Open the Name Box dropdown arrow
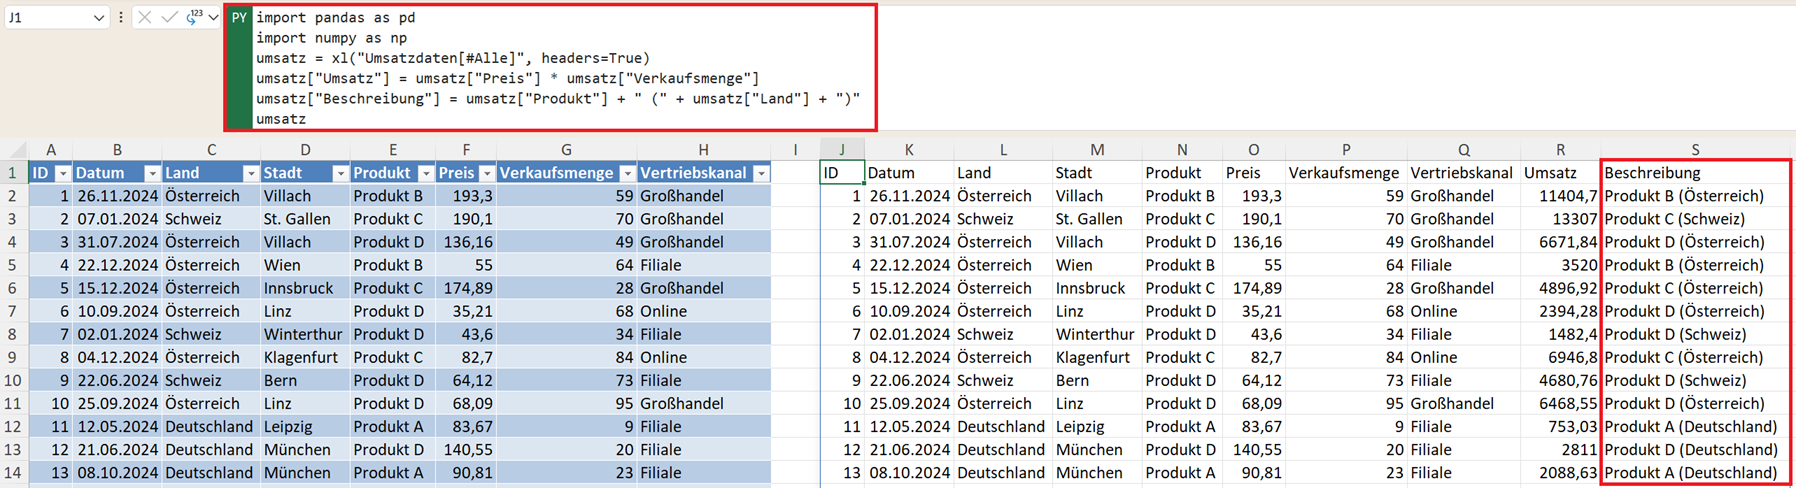Viewport: 1796px width, 488px height. (x=98, y=18)
